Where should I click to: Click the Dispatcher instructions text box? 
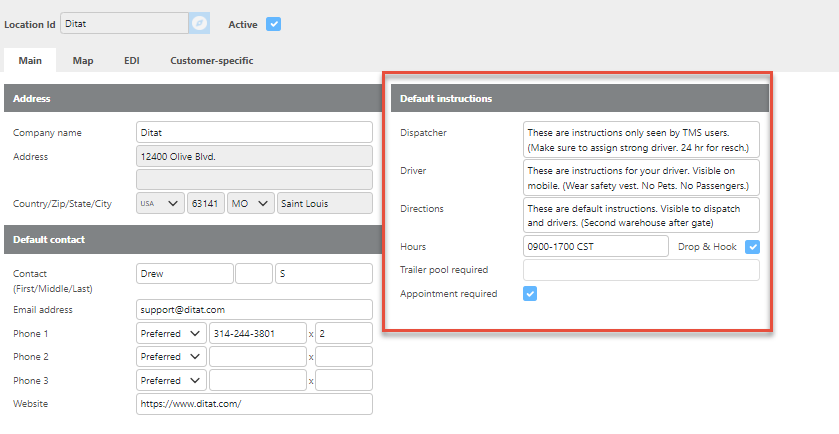[x=640, y=140]
